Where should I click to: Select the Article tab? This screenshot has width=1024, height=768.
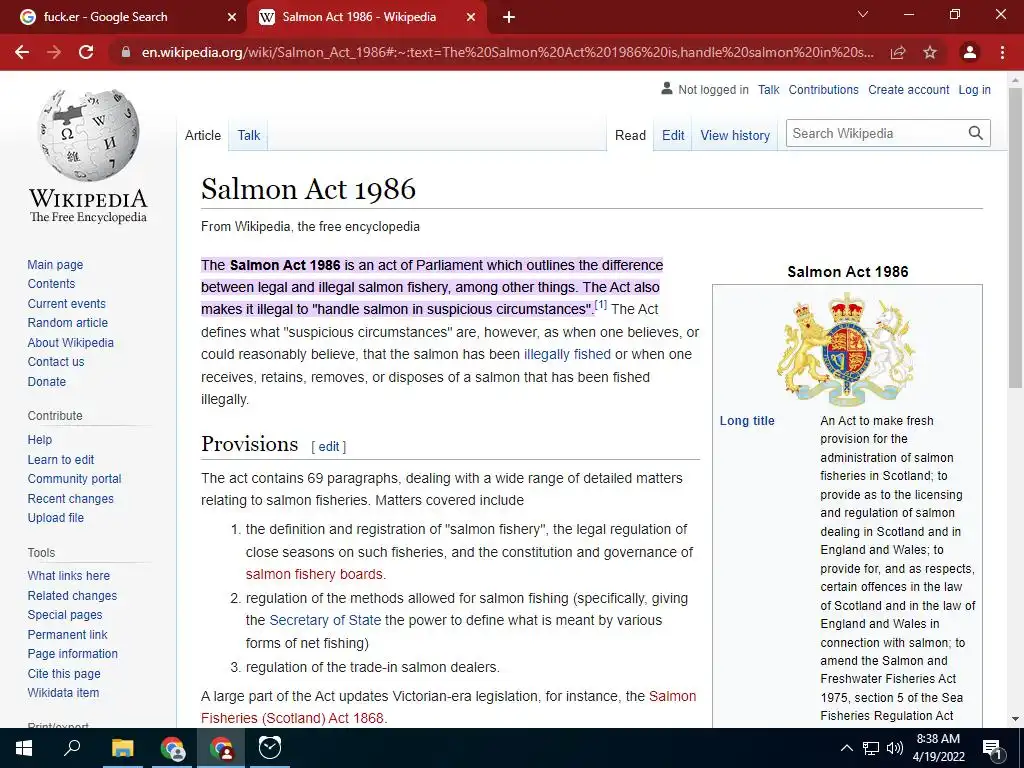203,135
